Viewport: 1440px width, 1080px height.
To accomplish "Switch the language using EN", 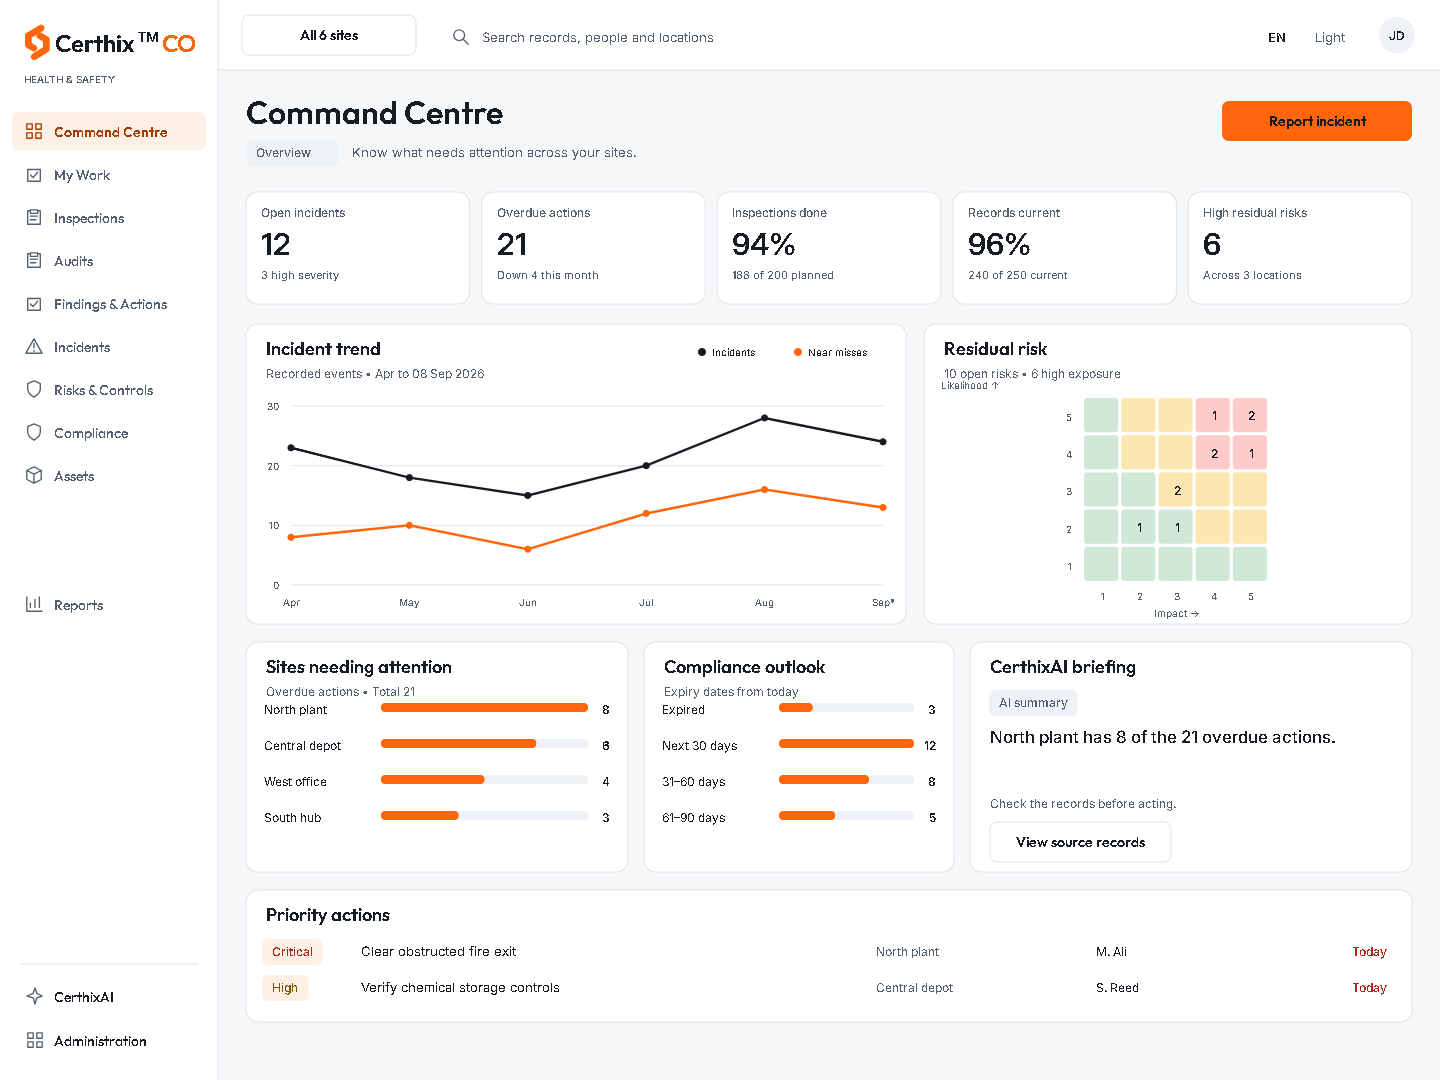I will (x=1277, y=37).
